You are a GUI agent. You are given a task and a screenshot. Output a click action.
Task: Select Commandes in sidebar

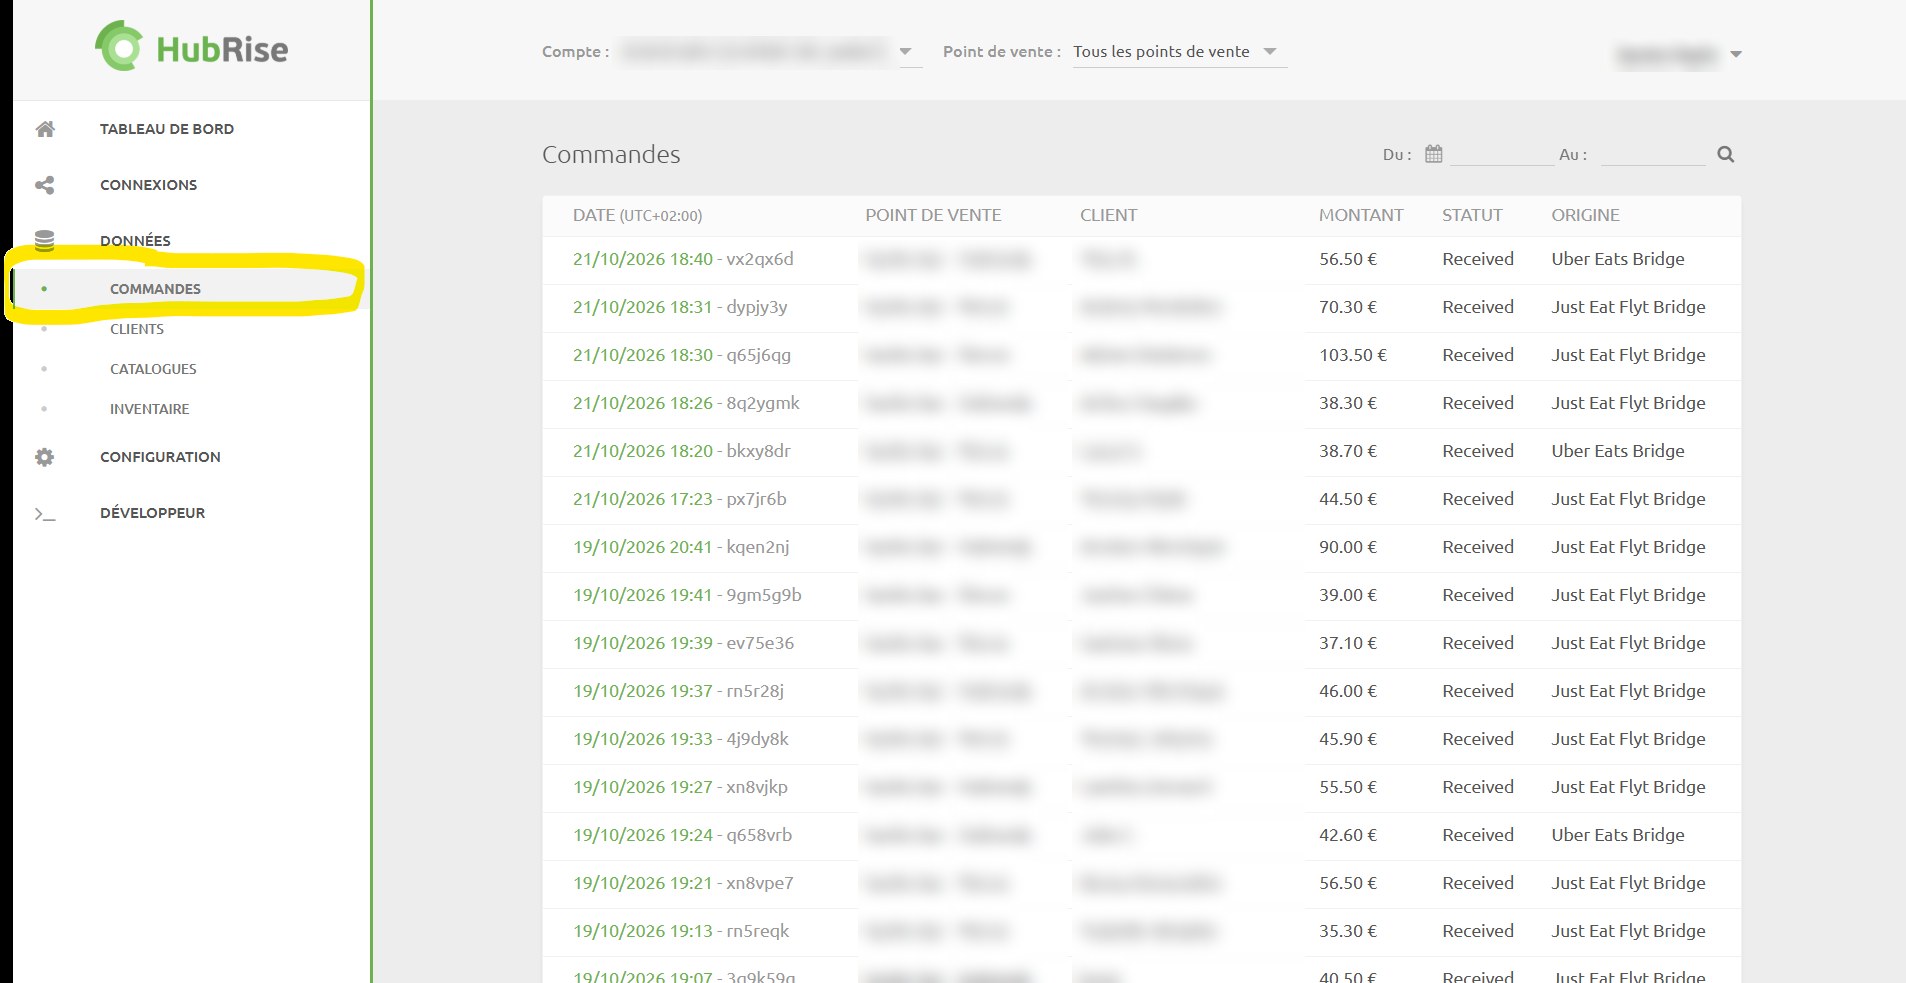tap(155, 289)
